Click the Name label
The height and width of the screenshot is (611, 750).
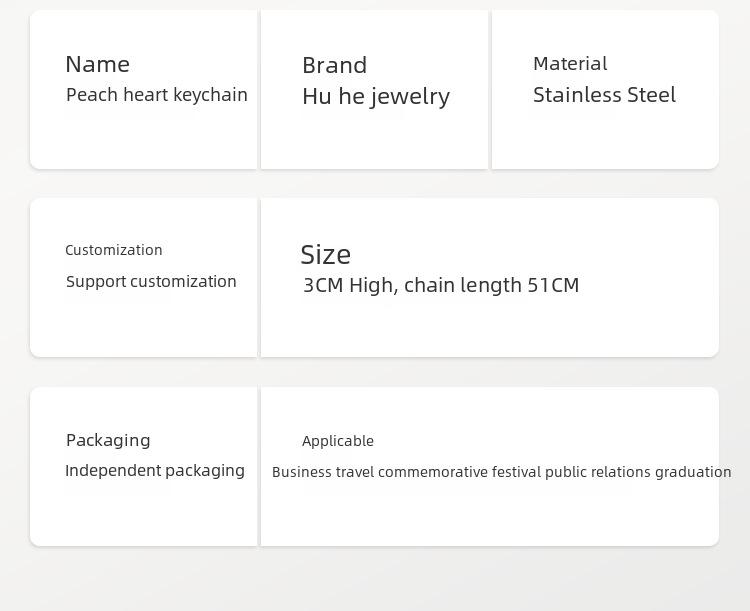pyautogui.click(x=98, y=65)
